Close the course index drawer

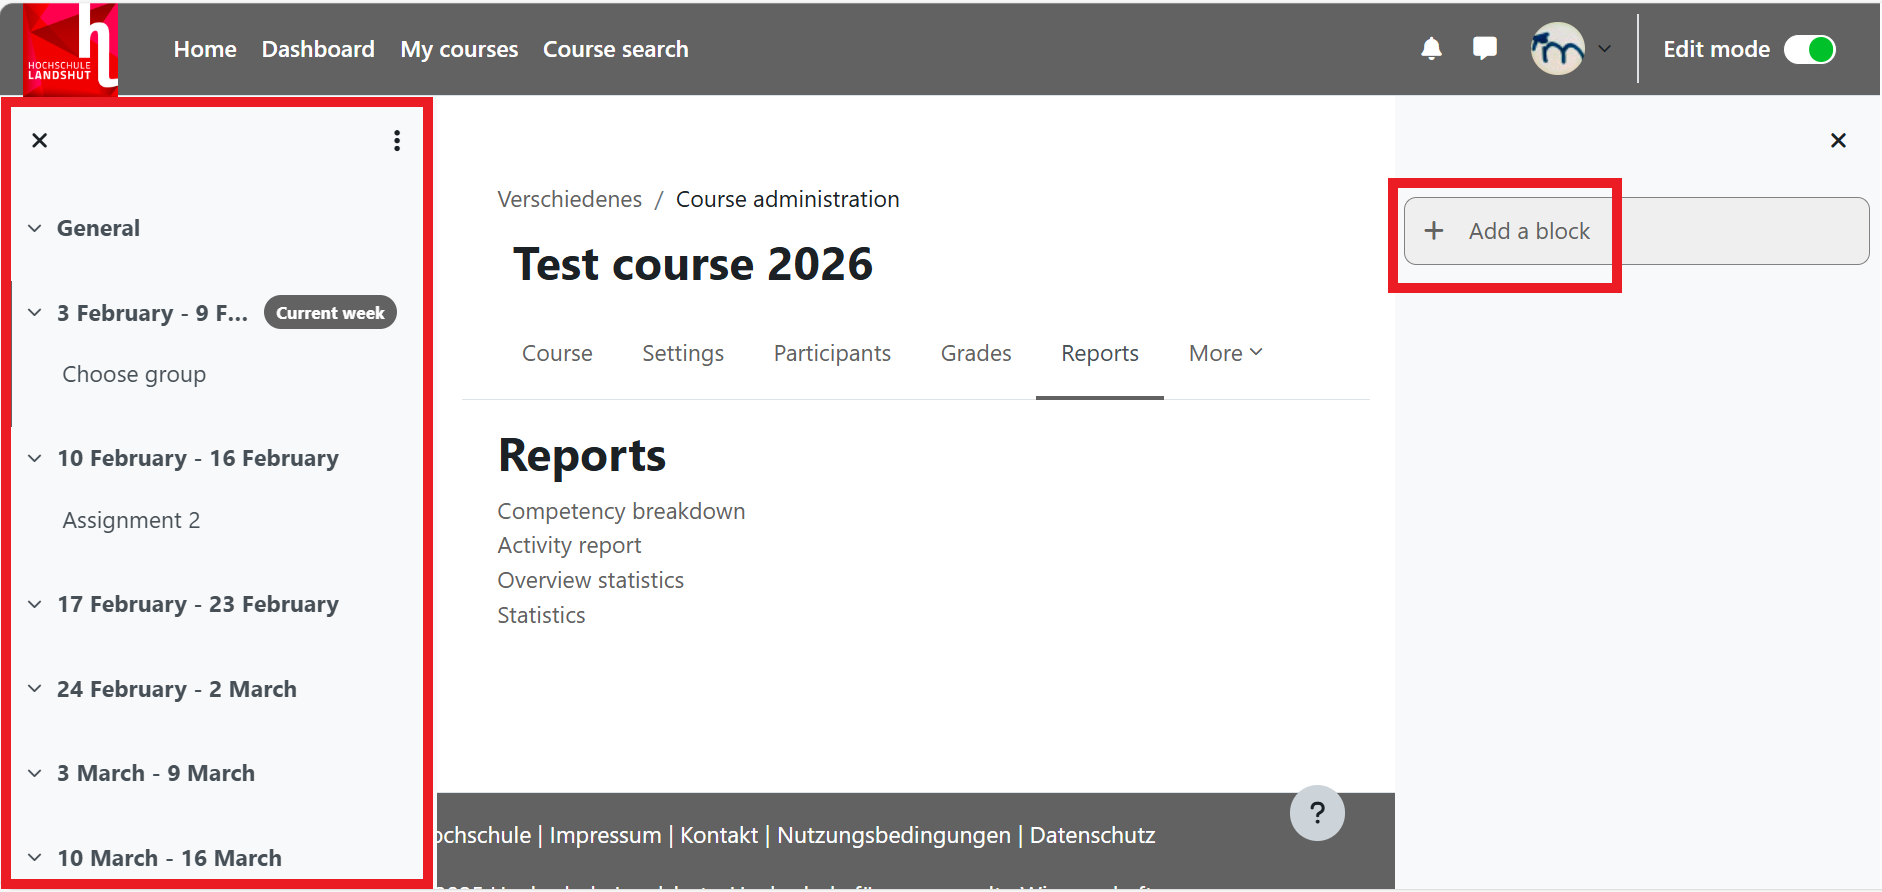pyautogui.click(x=40, y=141)
